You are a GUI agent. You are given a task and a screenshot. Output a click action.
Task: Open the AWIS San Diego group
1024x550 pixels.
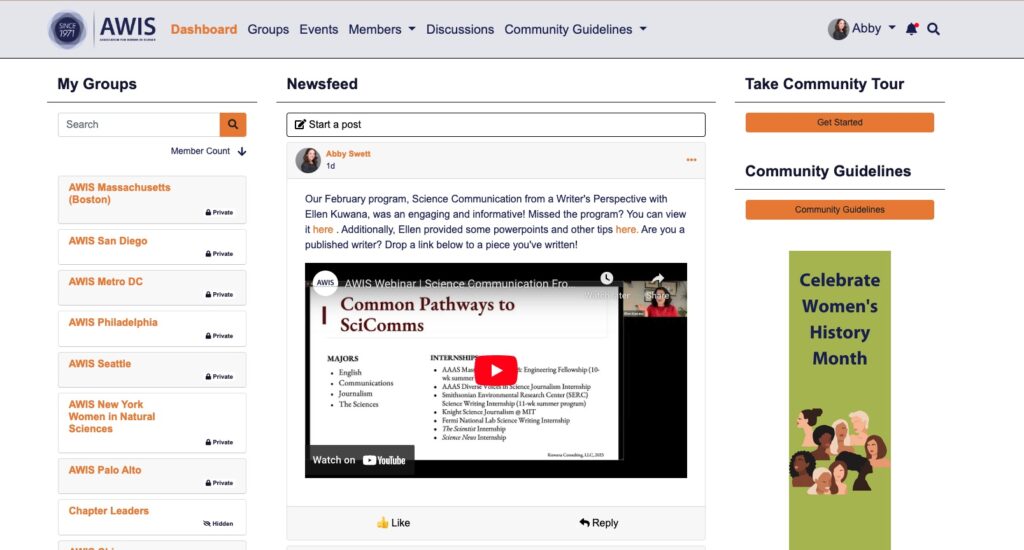tap(108, 241)
